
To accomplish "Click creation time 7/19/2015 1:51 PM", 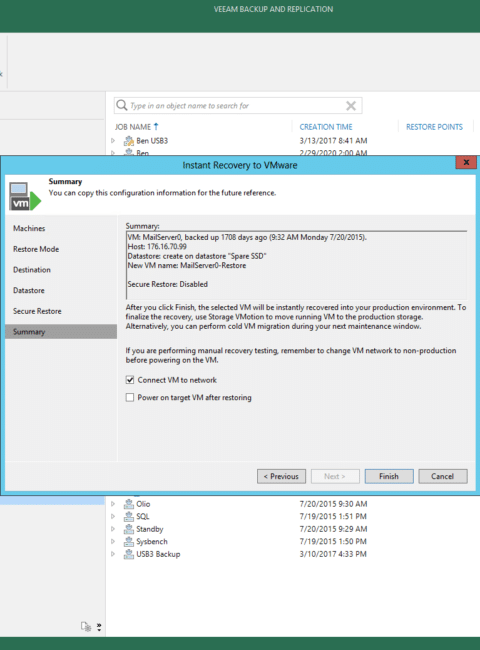I will (x=333, y=517).
